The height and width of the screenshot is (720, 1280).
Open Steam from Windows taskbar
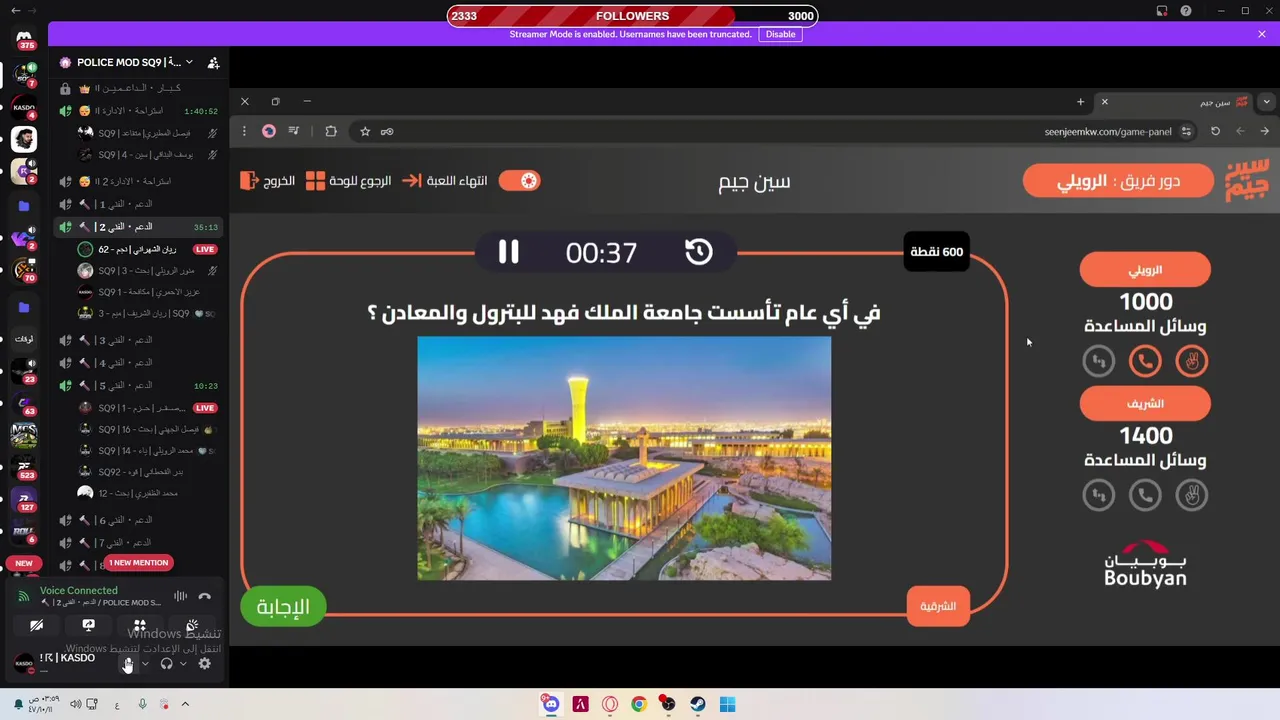coord(698,704)
